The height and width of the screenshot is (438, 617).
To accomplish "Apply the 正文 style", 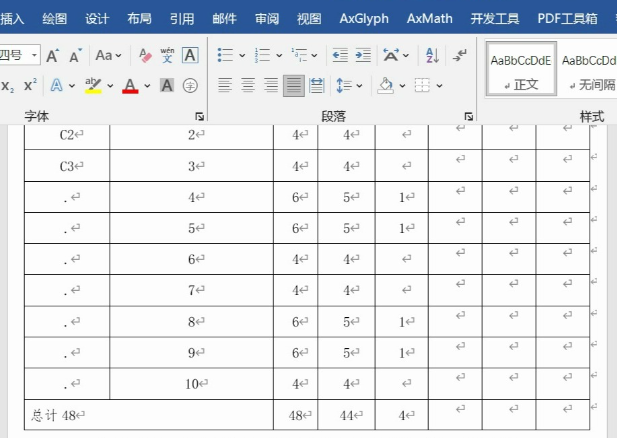I will click(520, 70).
